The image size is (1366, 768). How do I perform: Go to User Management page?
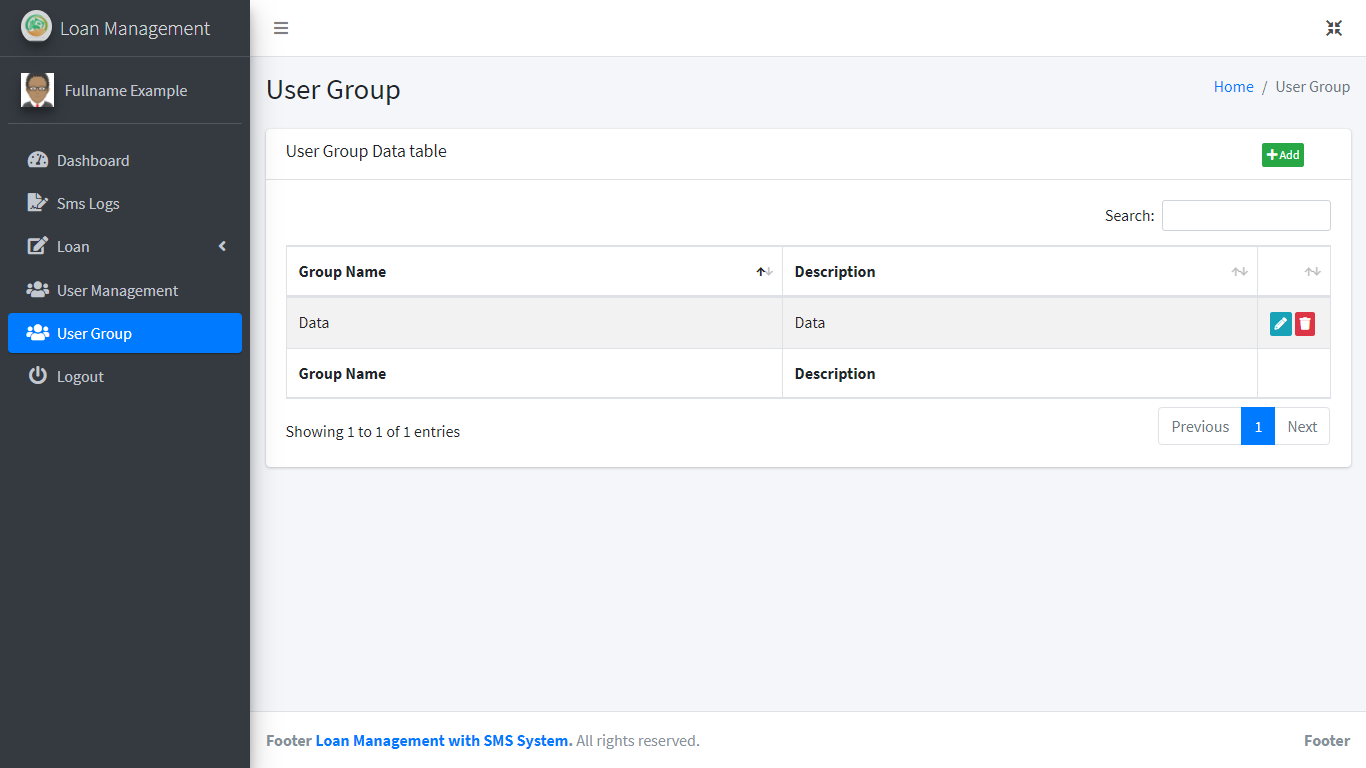coord(125,290)
